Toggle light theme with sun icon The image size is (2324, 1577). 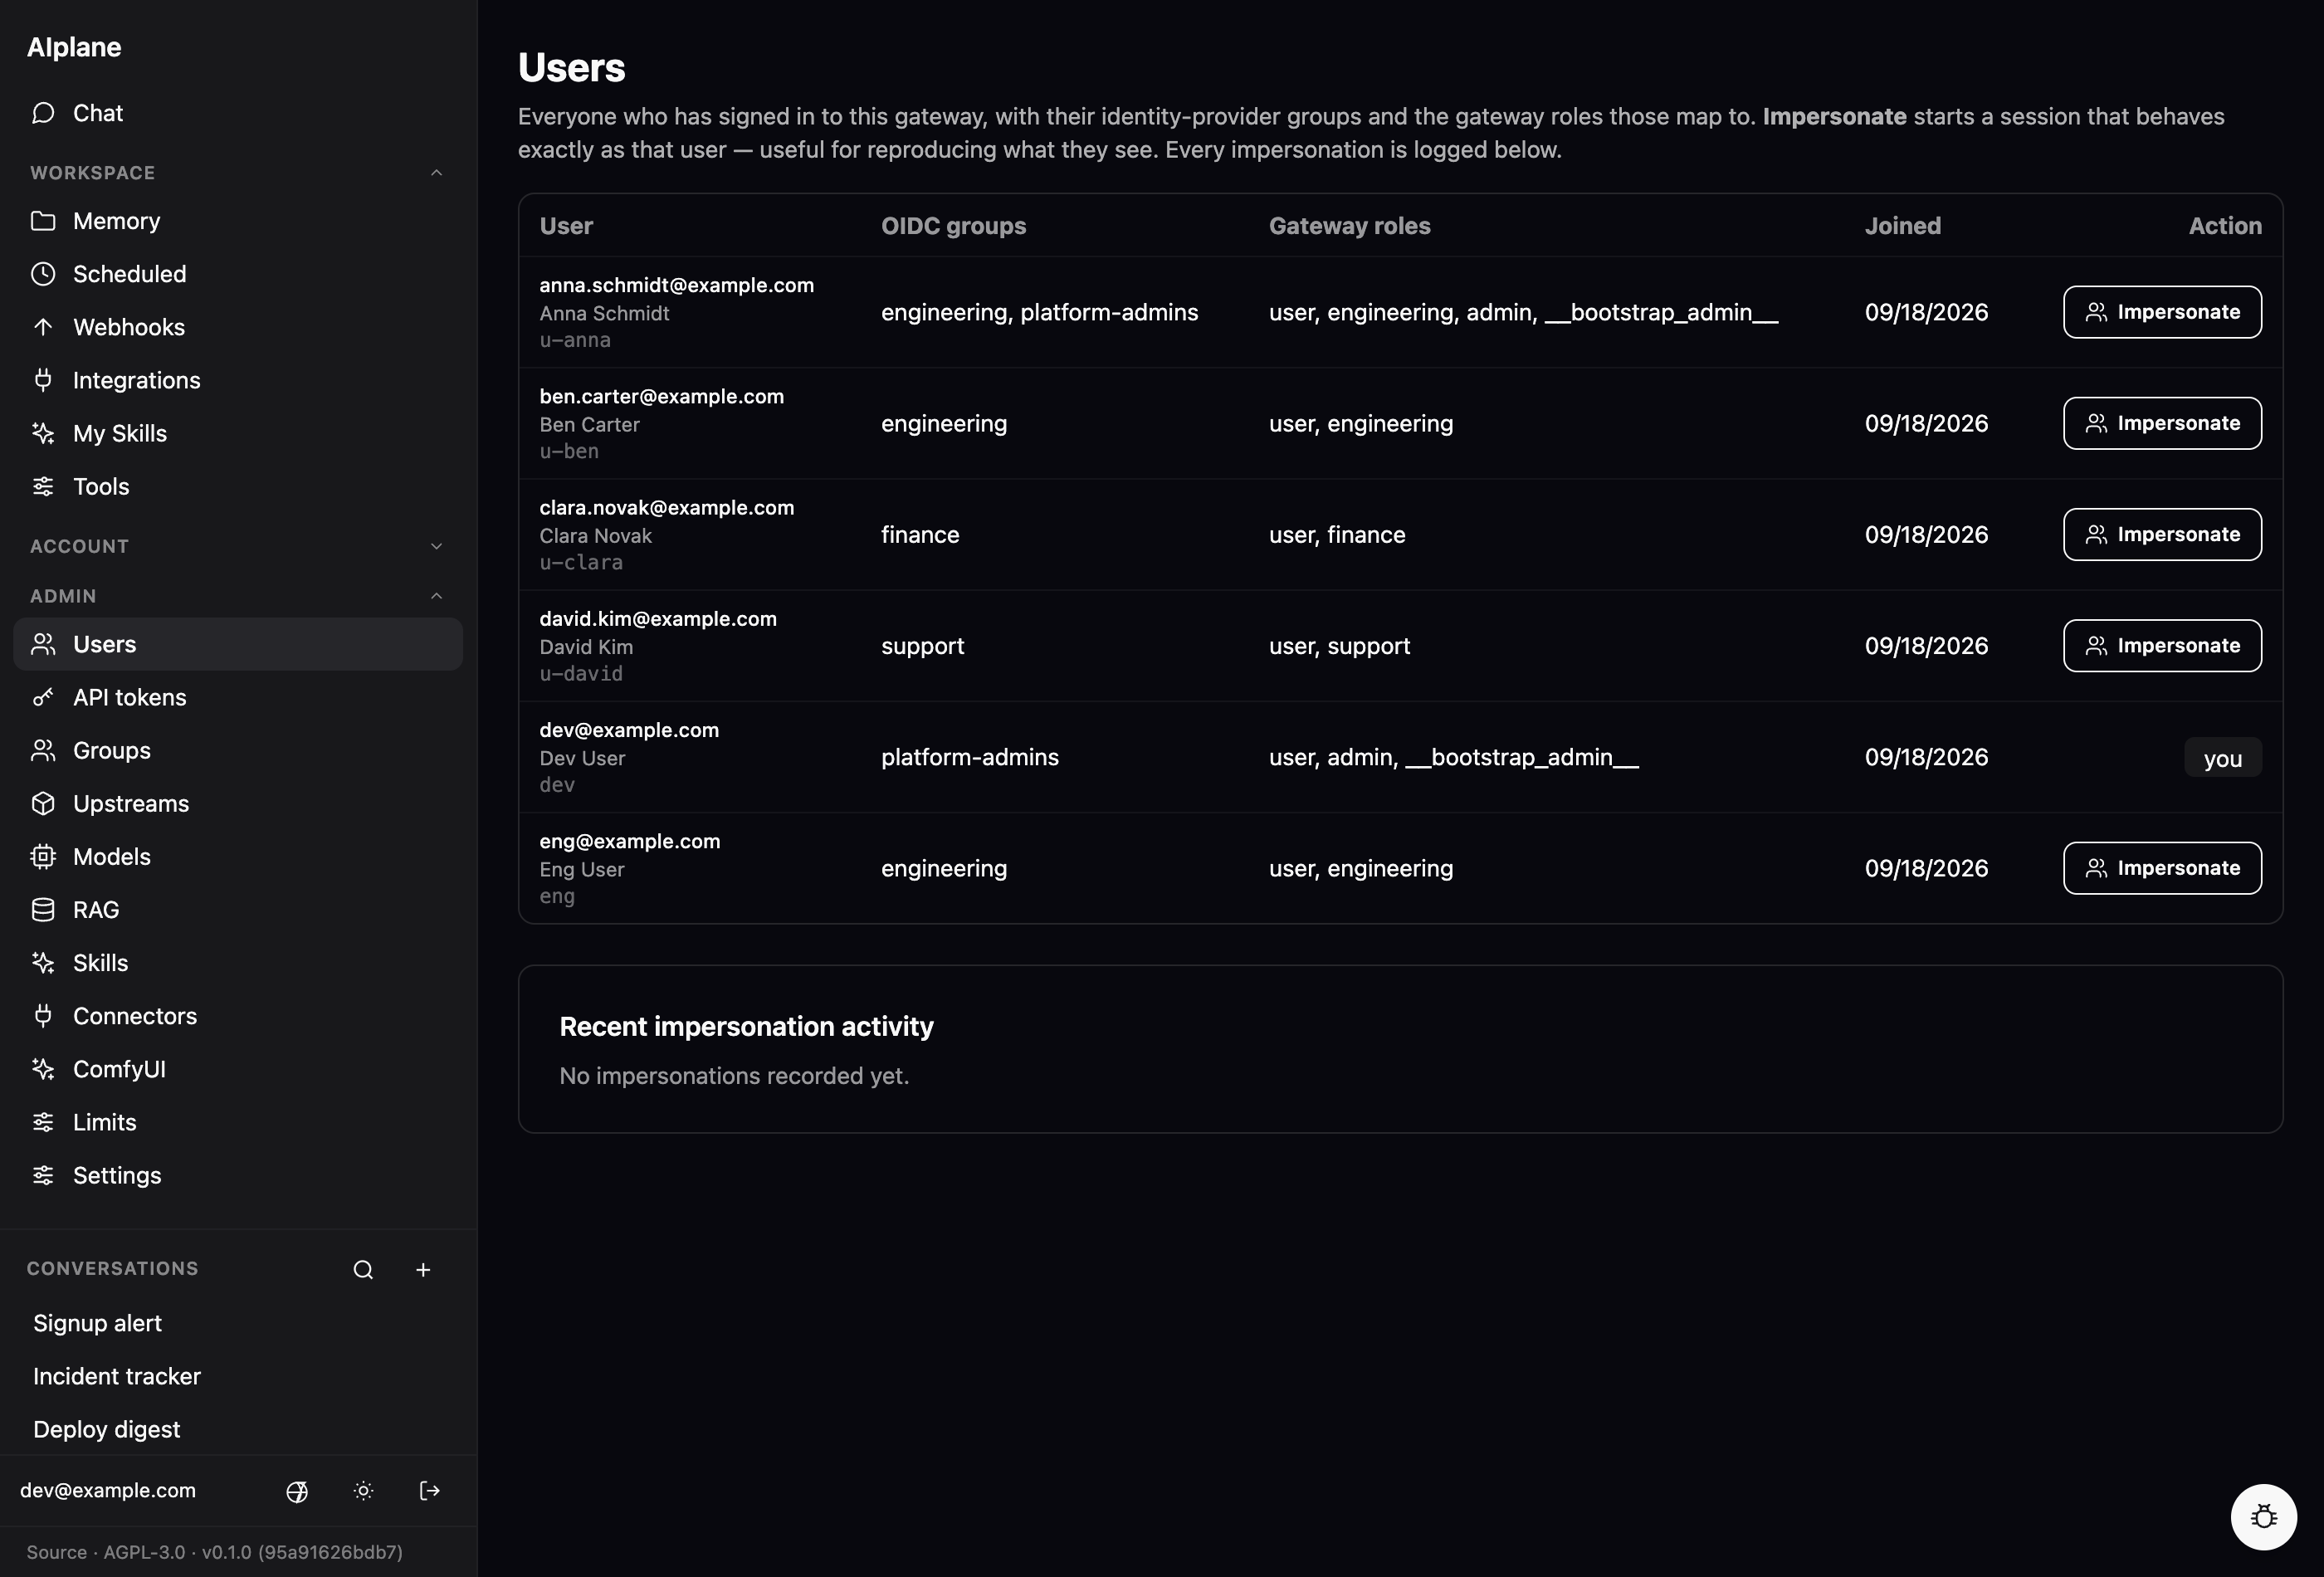click(363, 1491)
